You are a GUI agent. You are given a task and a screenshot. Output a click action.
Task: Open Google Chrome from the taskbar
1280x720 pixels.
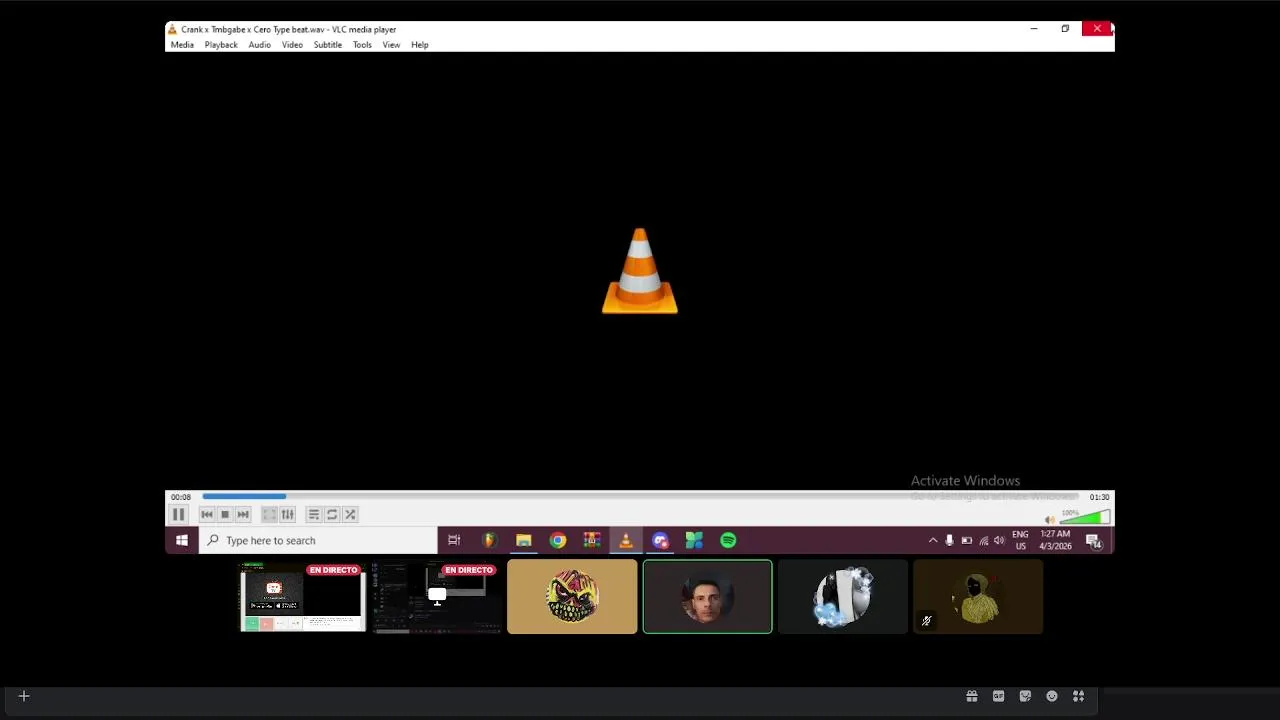(557, 541)
